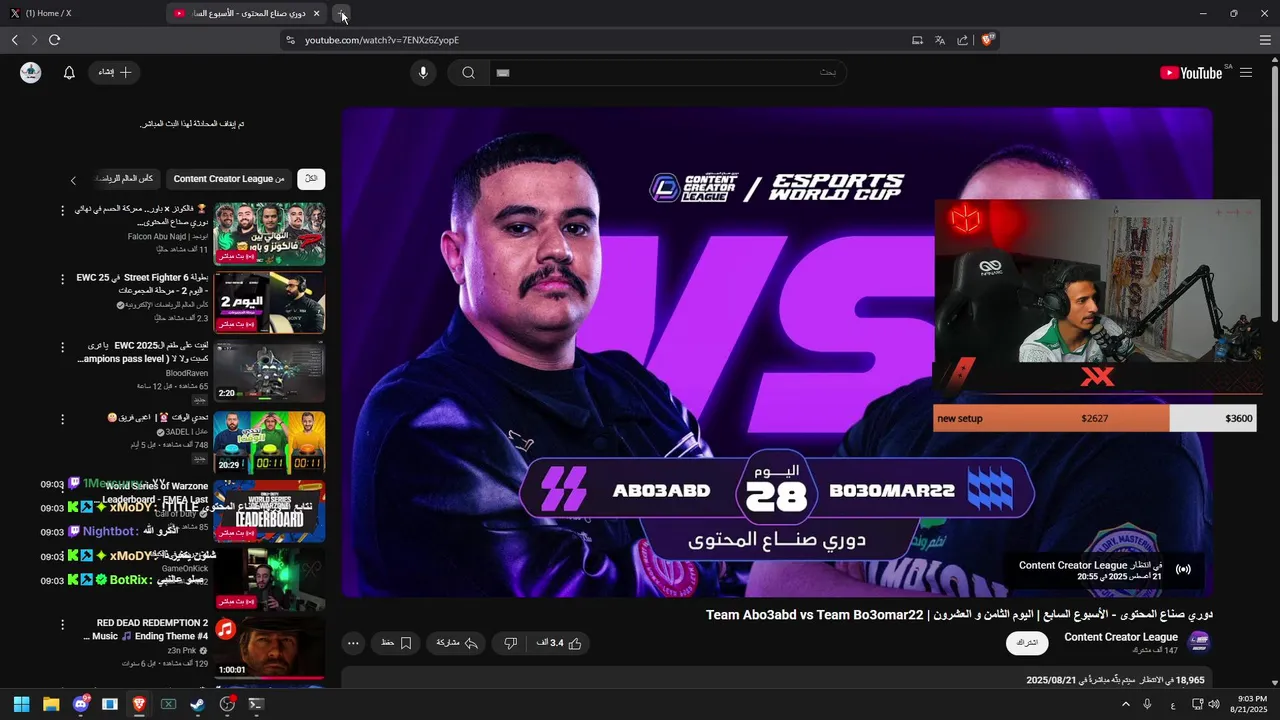Click the subscribe 'اشتراك' button
The height and width of the screenshot is (720, 1280).
pyautogui.click(x=1027, y=643)
